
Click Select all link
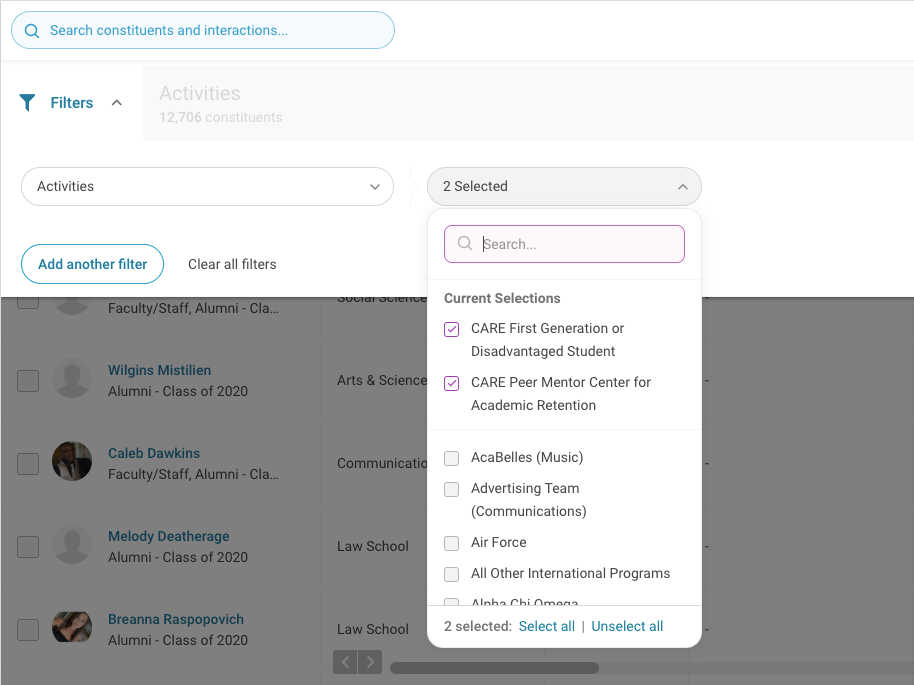pyautogui.click(x=546, y=626)
